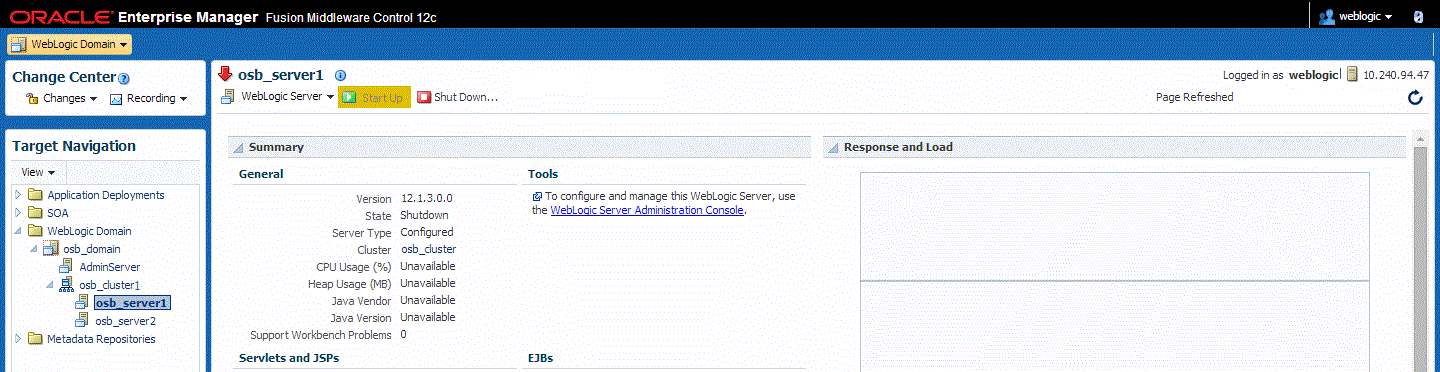
Task: Collapse the osb_cluster1 tree node
Action: (50, 285)
